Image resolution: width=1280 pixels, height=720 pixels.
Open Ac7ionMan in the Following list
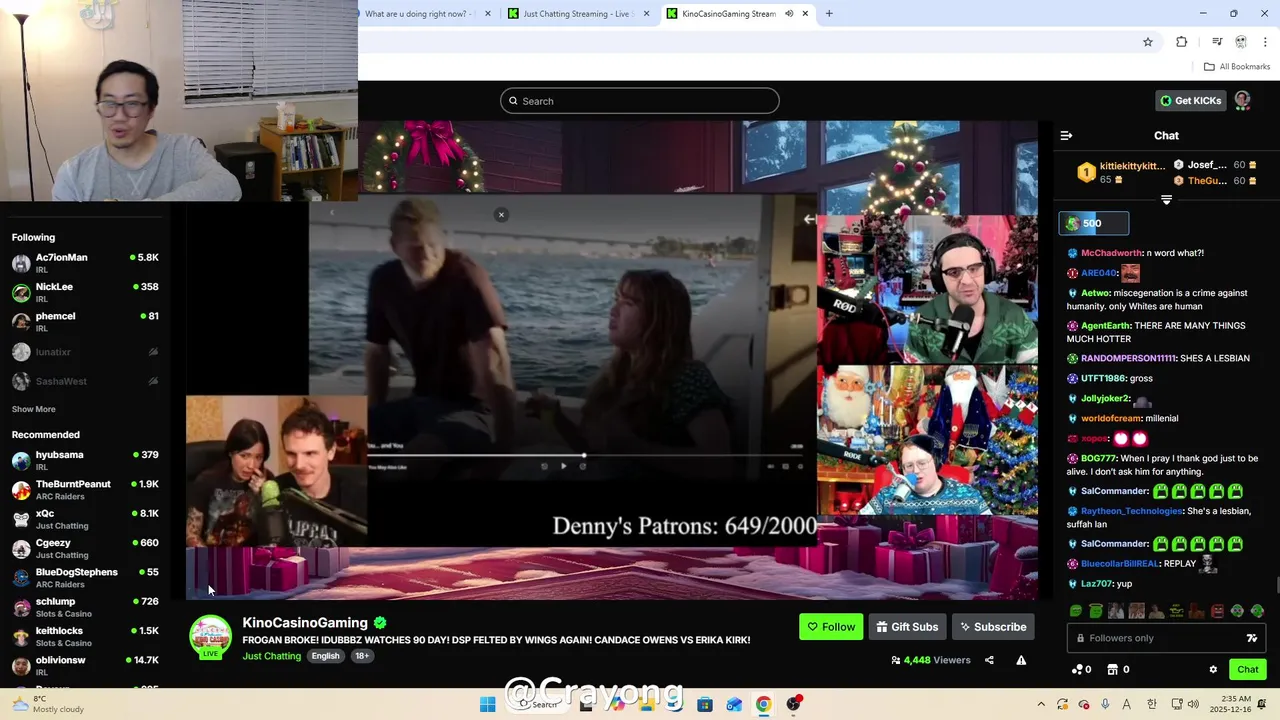pyautogui.click(x=85, y=263)
